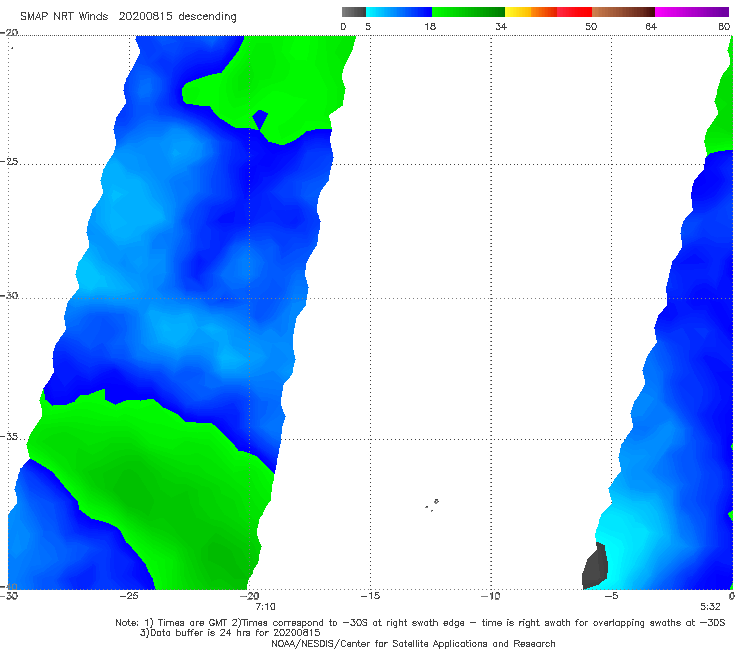Click the magenta-purple 64-80 segment of color bar

[692, 12]
